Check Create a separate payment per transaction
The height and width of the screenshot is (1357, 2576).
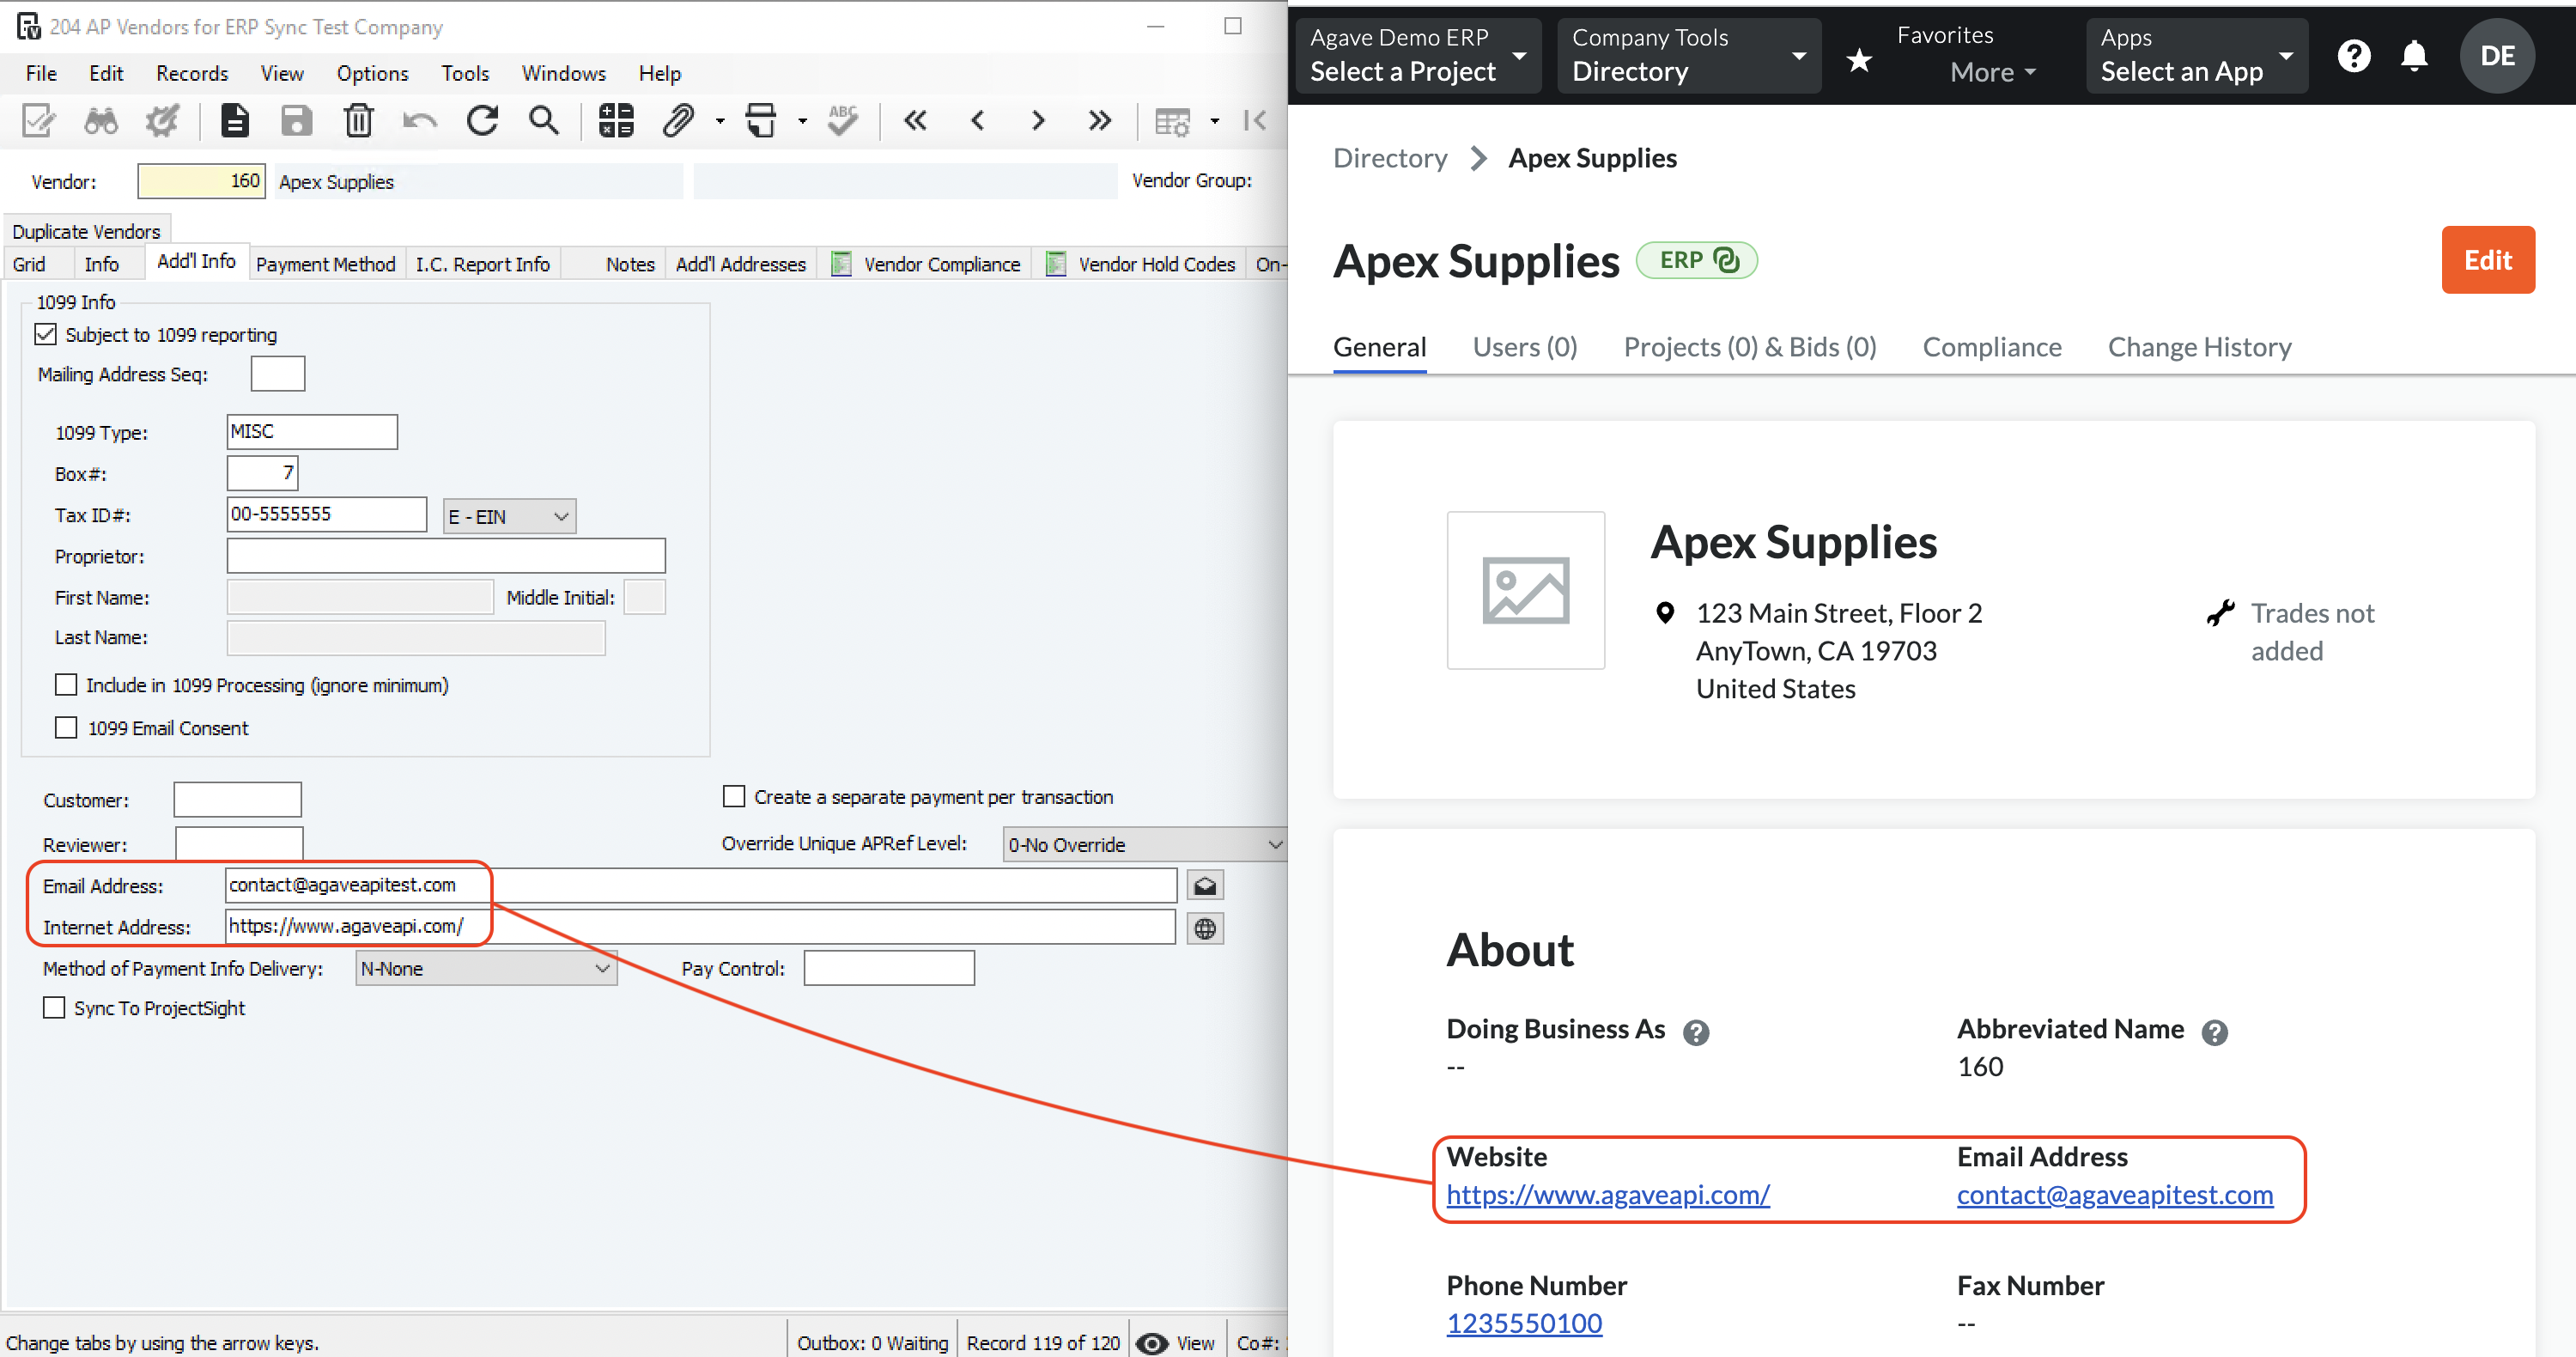[x=734, y=797]
